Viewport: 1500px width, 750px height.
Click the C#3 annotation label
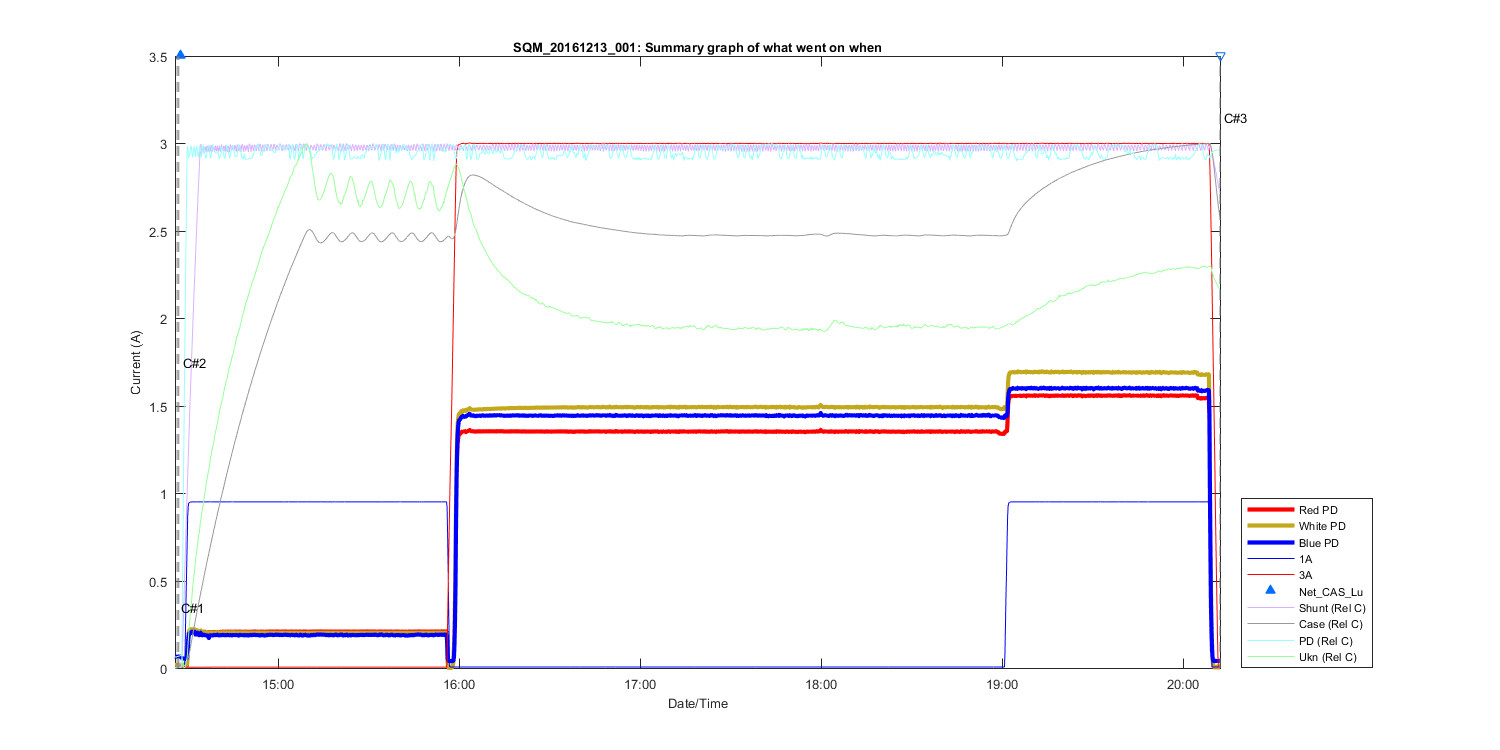point(1235,119)
